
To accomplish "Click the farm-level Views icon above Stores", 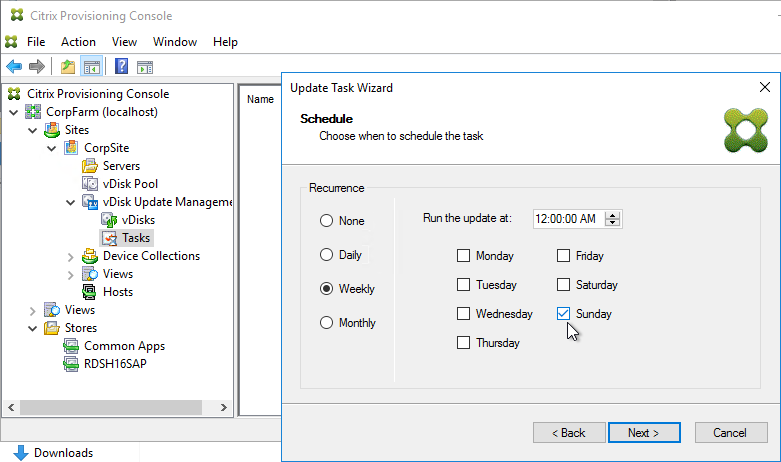I will pyautogui.click(x=52, y=310).
